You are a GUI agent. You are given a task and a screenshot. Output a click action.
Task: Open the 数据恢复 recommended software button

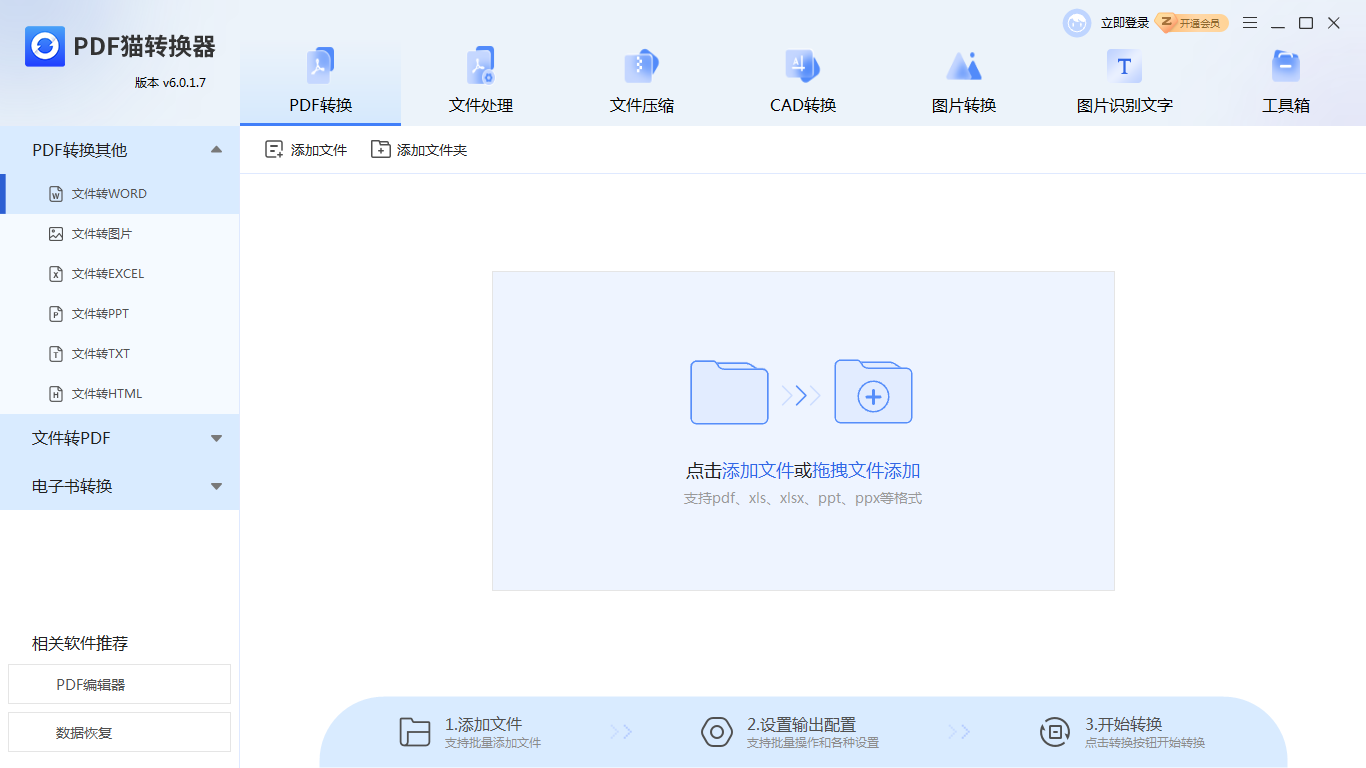click(119, 732)
